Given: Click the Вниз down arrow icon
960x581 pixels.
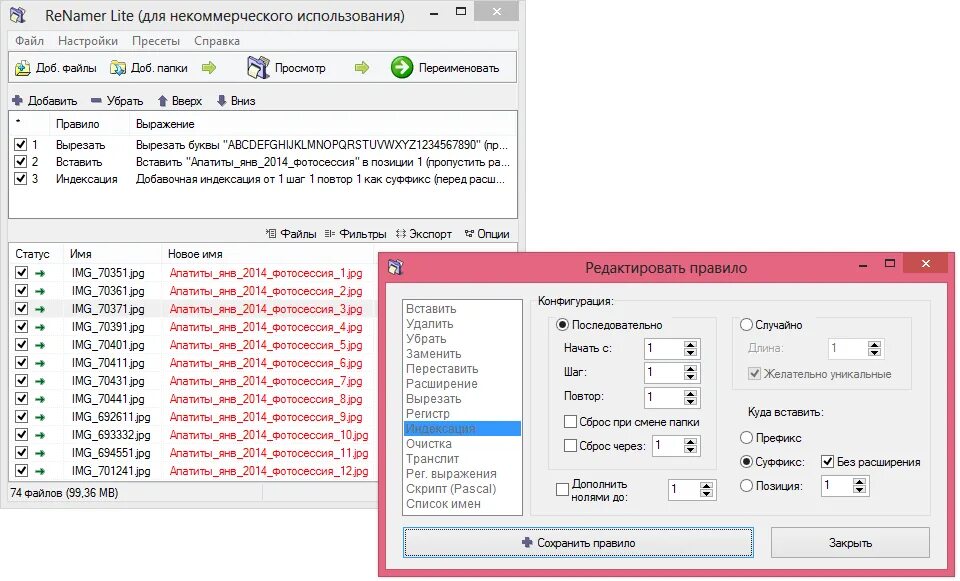Looking at the screenshot, I should pos(222,100).
